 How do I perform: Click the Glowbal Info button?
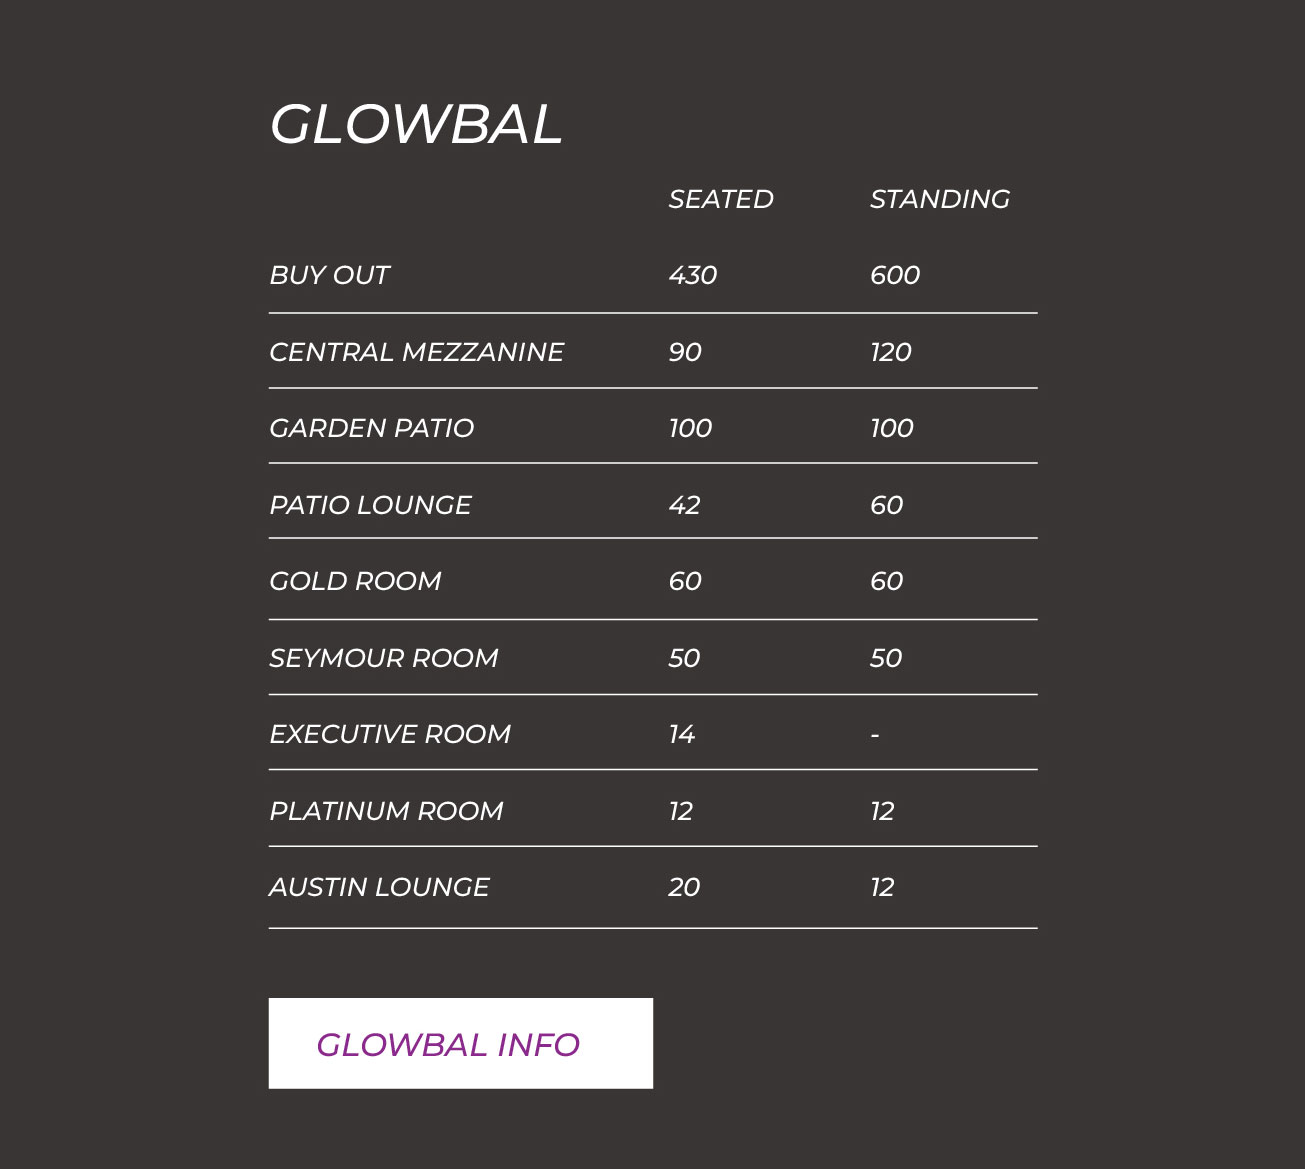pyautogui.click(x=460, y=1043)
